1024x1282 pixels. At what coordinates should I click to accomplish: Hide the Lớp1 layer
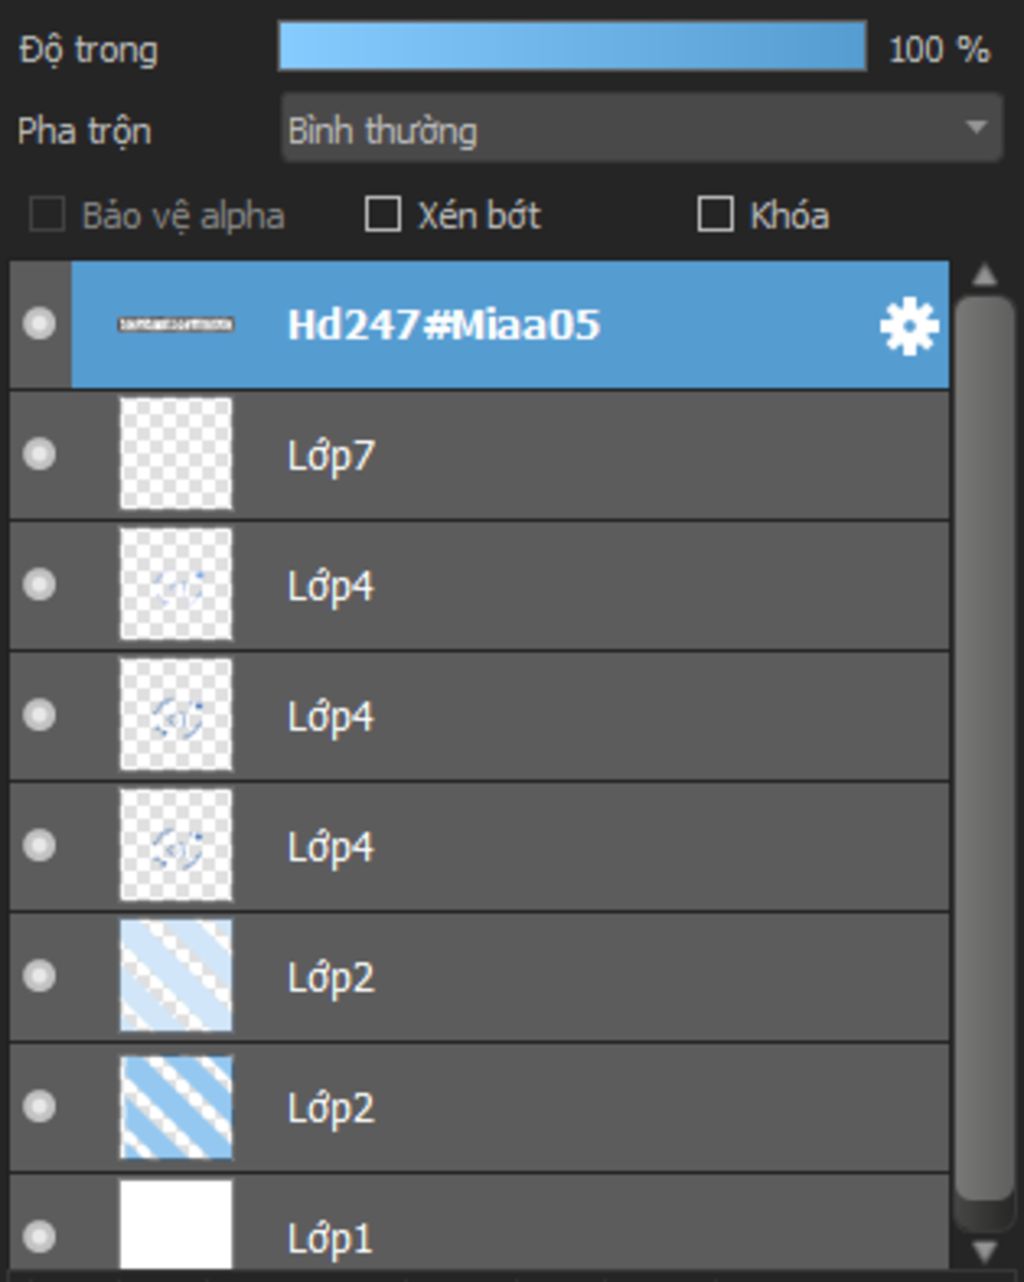point(40,1237)
